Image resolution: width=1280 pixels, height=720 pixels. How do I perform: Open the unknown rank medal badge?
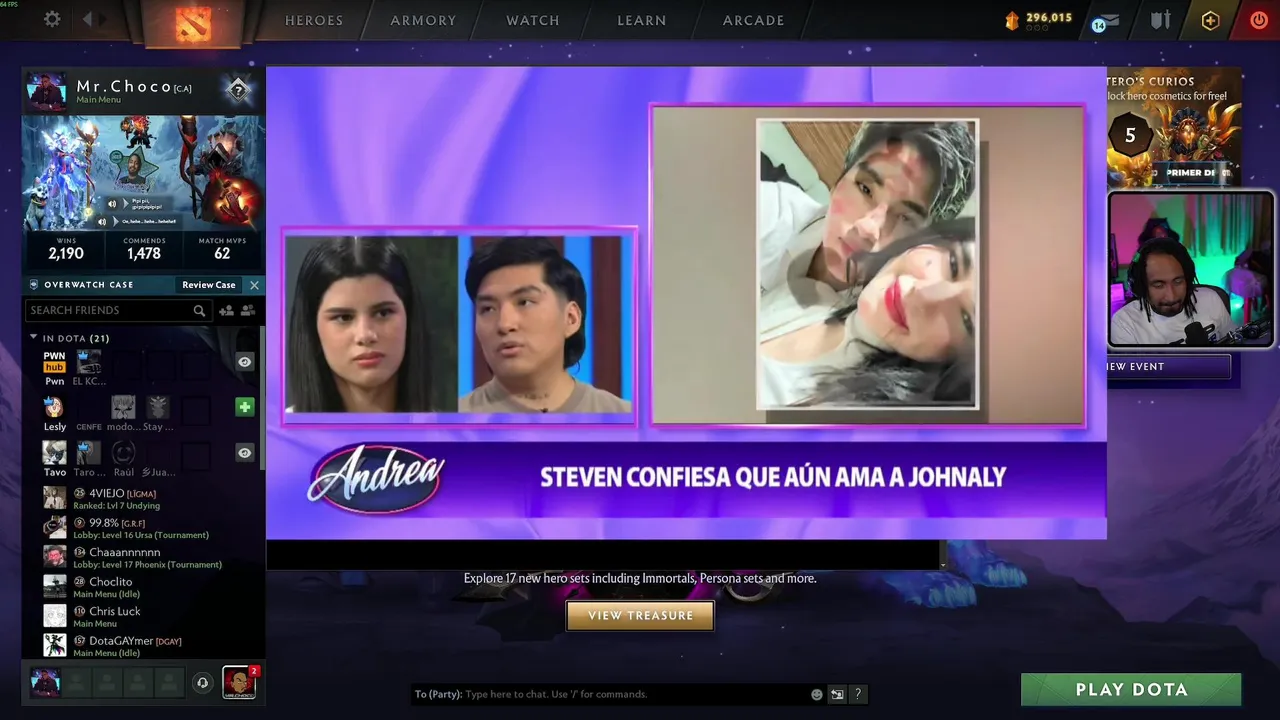click(238, 91)
